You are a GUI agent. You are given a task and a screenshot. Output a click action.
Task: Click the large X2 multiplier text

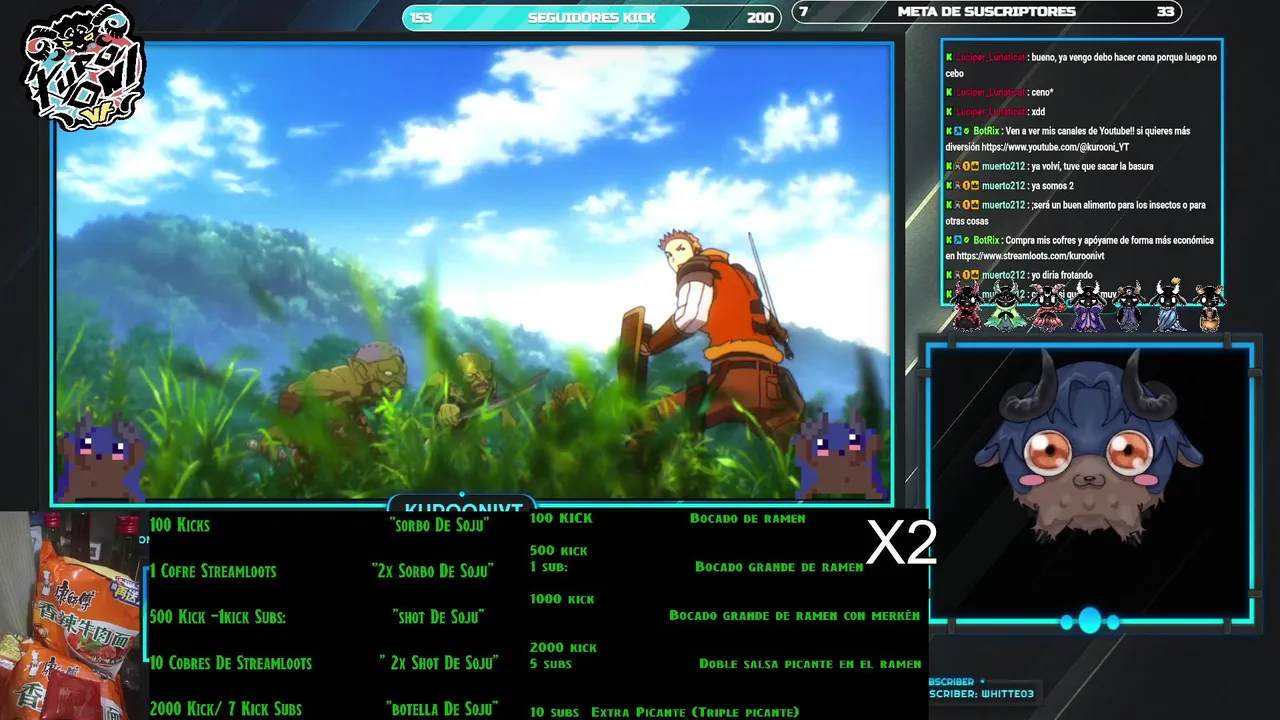[901, 543]
